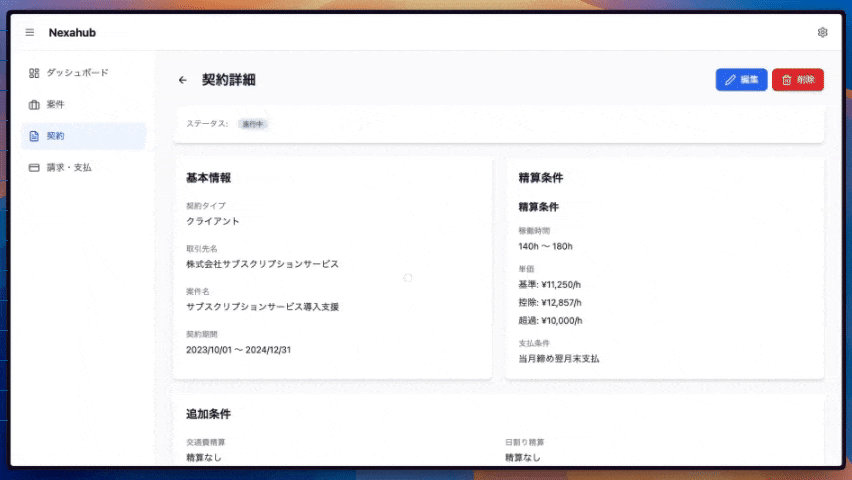Screen dimensions: 852x480
Task: Open the hamburger menu beside Nexahub
Action: [x=30, y=33]
